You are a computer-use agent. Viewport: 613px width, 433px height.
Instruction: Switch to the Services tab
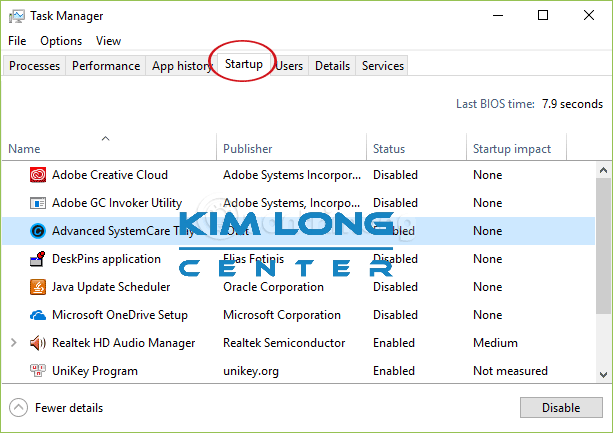point(383,66)
